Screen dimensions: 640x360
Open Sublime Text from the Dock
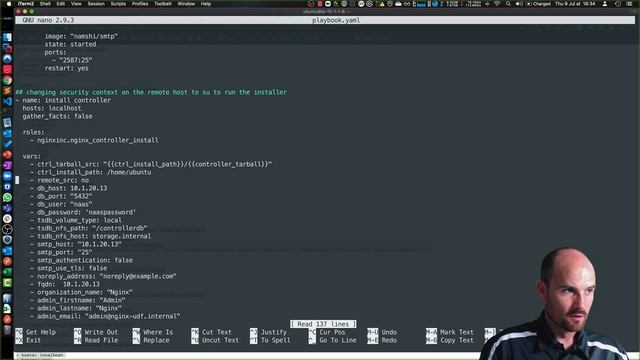7,91
